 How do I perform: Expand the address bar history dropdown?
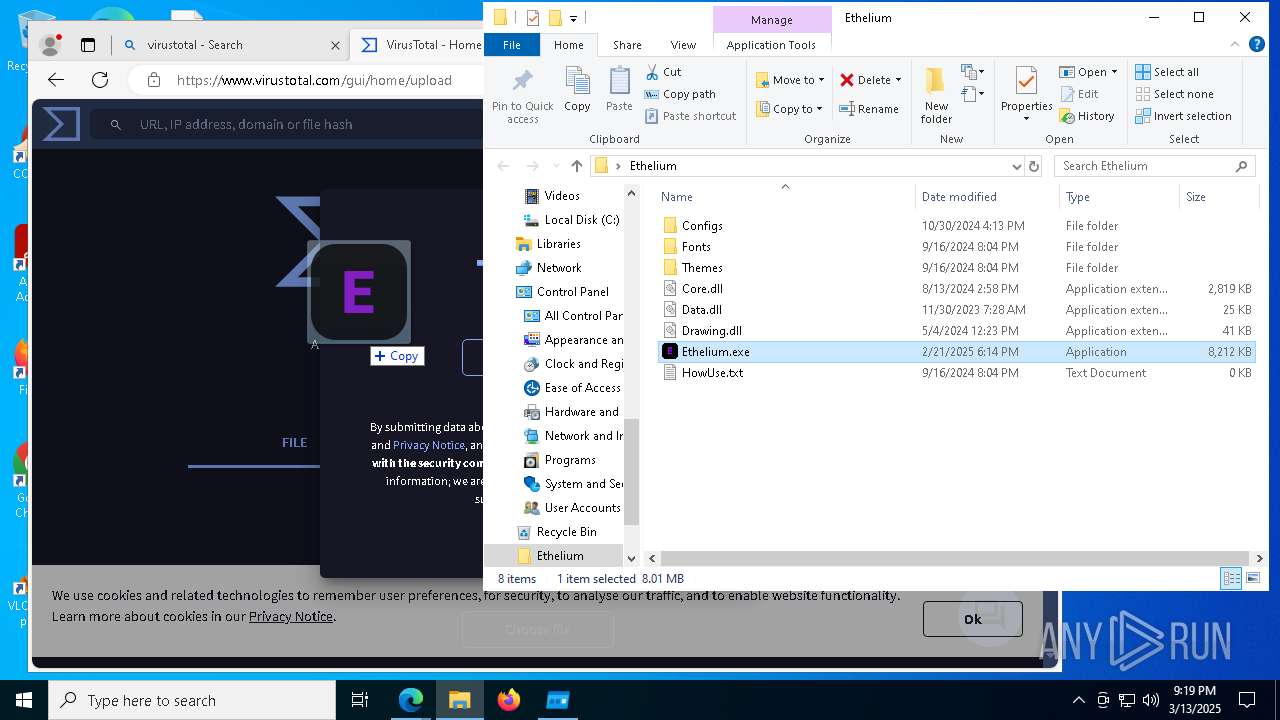coord(1017,166)
